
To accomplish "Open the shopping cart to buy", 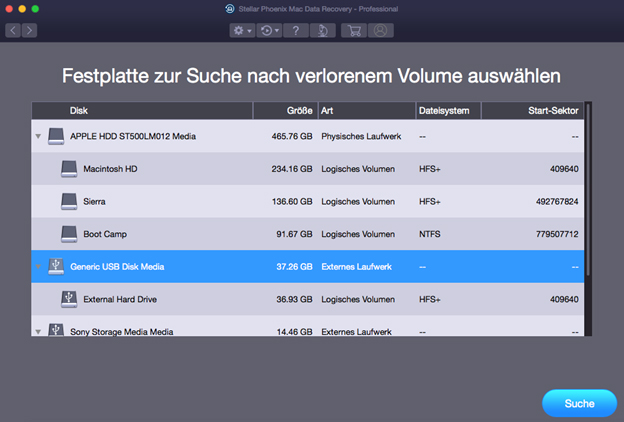I will coord(354,30).
